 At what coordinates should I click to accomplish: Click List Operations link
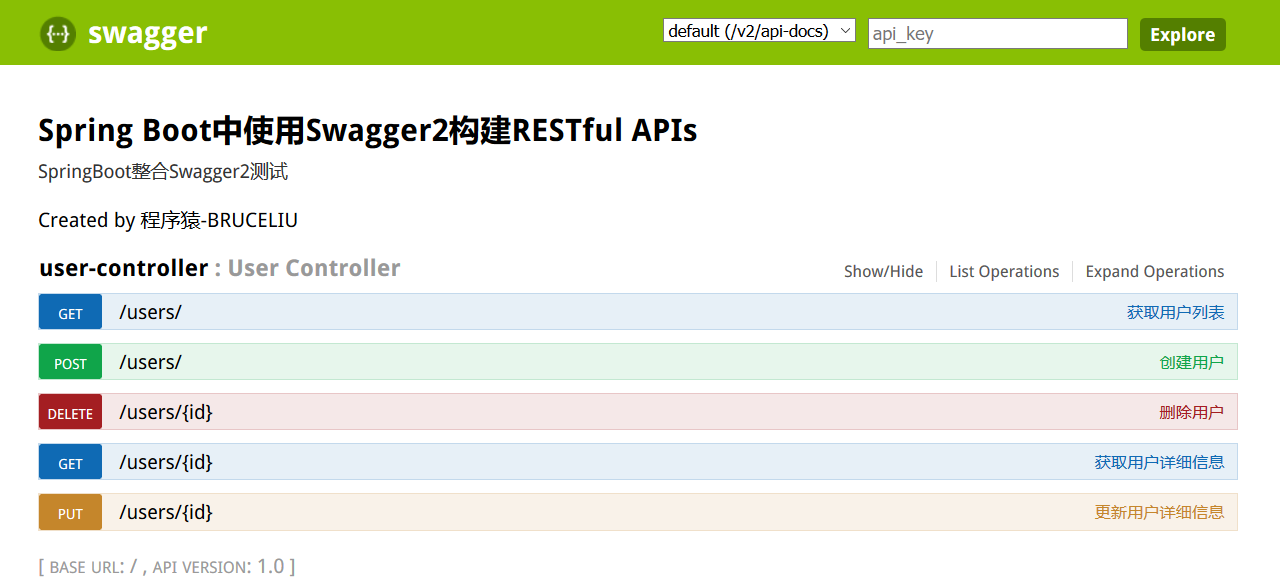click(x=1004, y=271)
